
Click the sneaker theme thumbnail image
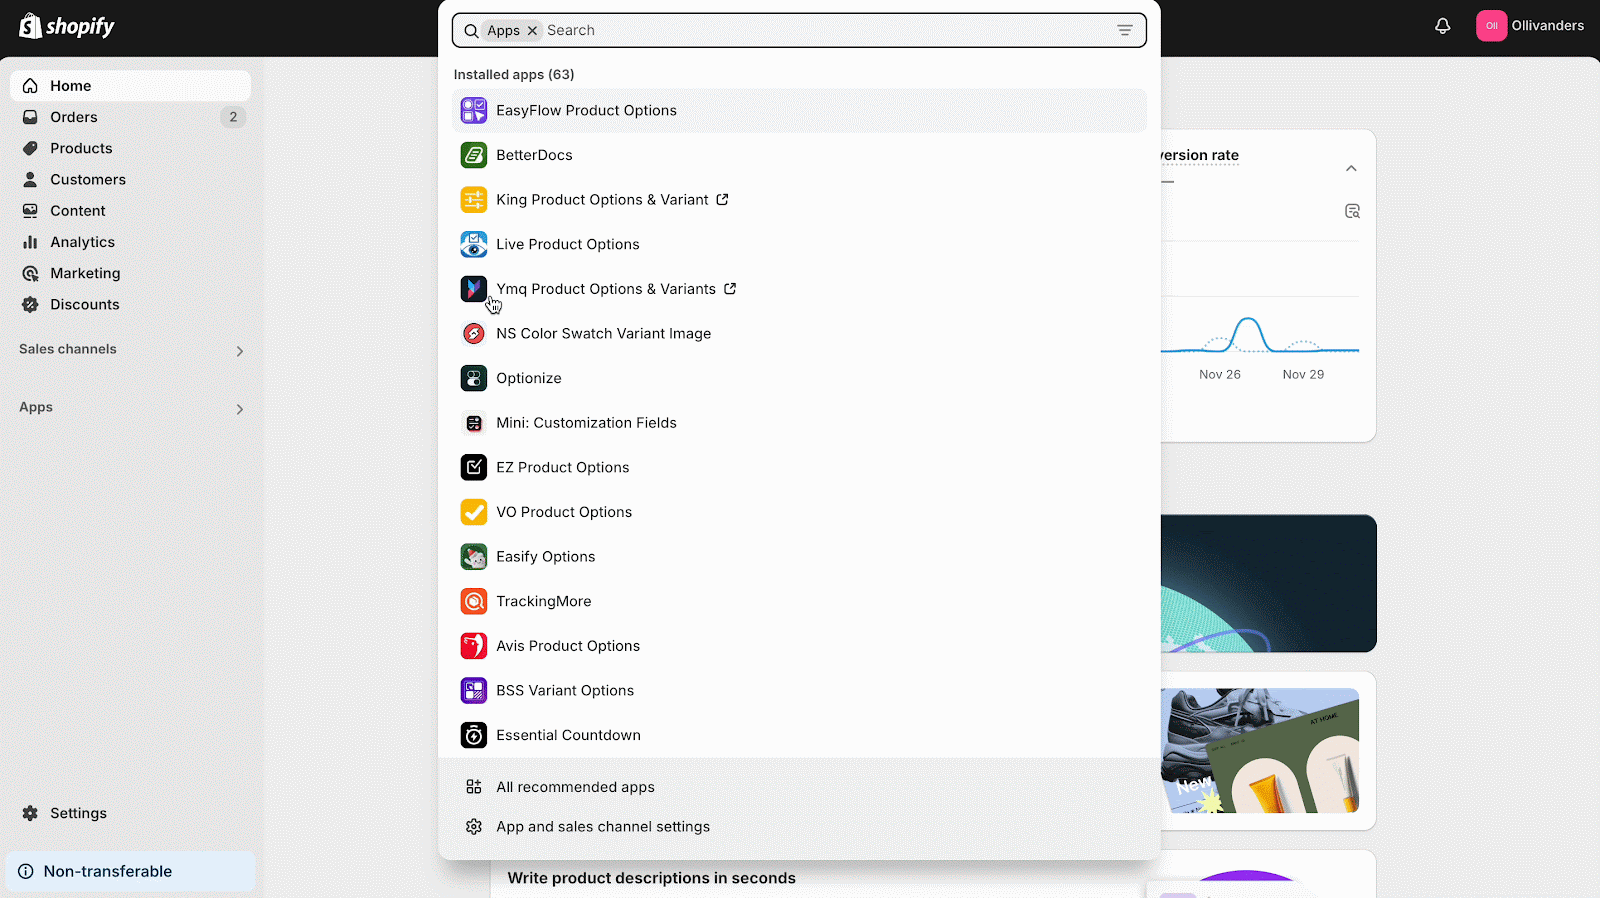(1260, 750)
